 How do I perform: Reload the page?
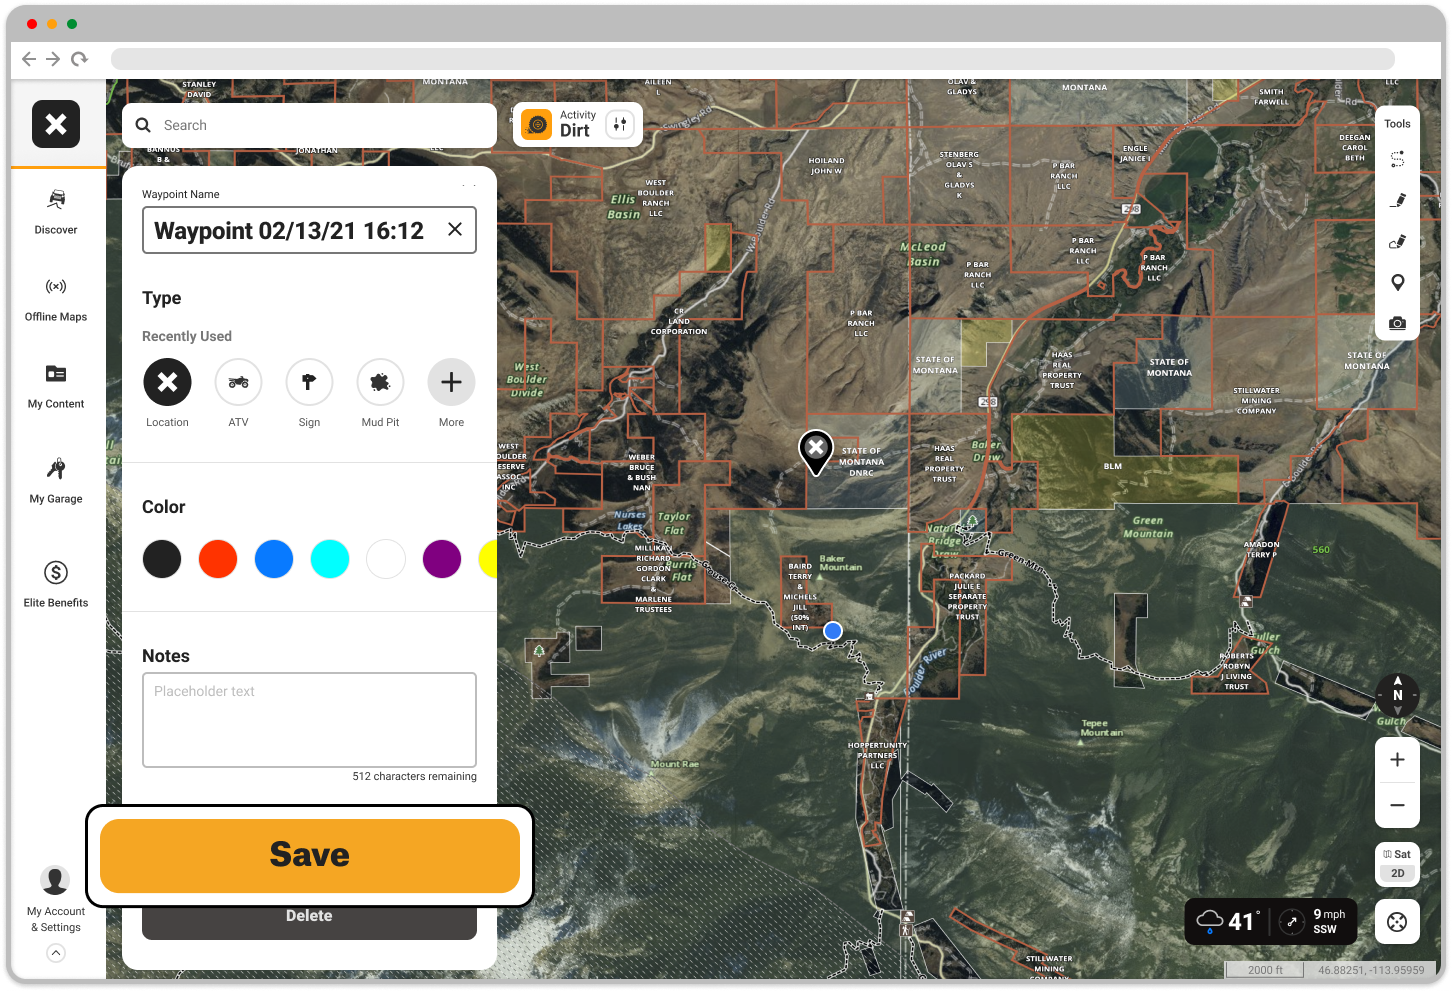point(79,59)
